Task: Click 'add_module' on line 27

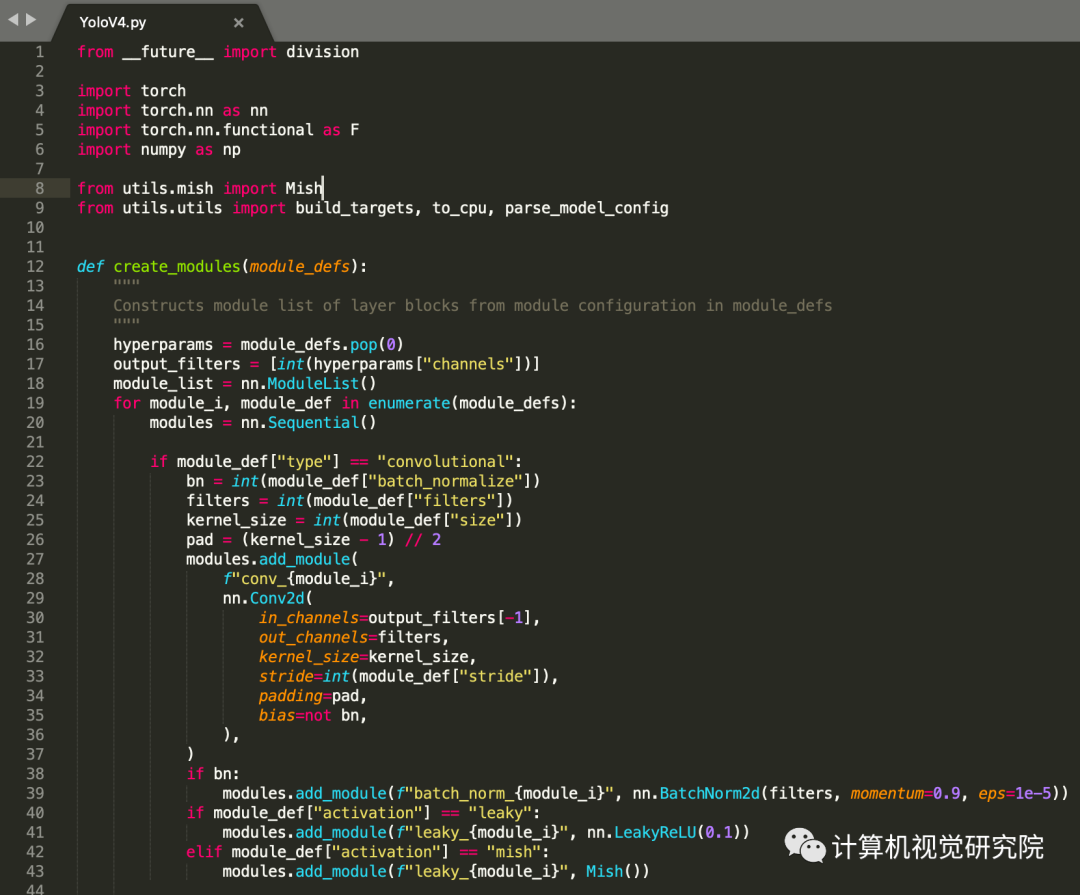Action: point(304,559)
